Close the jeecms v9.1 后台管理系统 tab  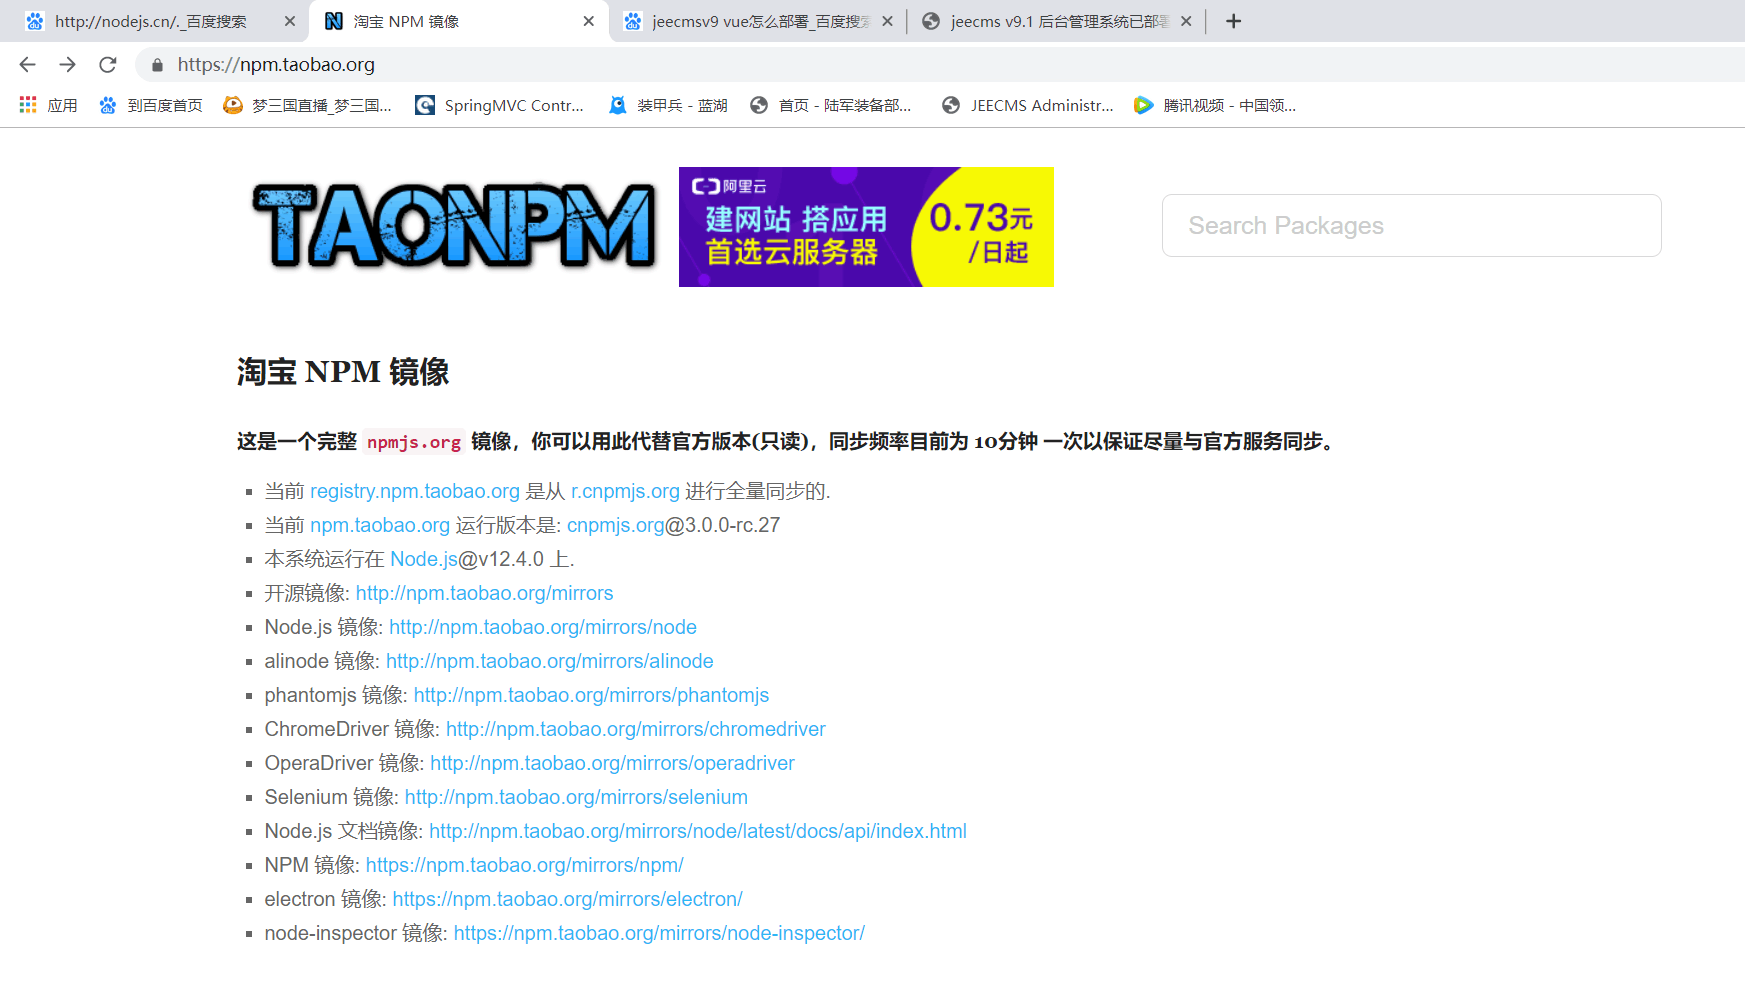coord(1186,21)
